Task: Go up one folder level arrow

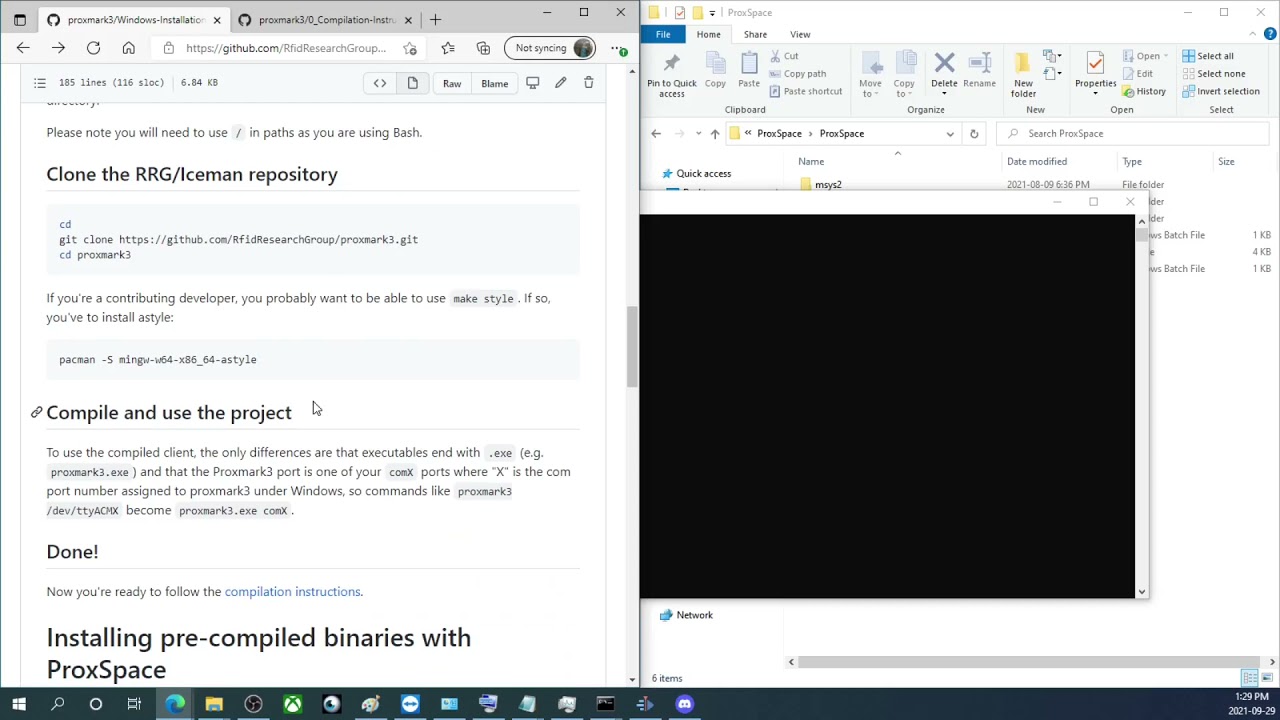Action: (714, 133)
